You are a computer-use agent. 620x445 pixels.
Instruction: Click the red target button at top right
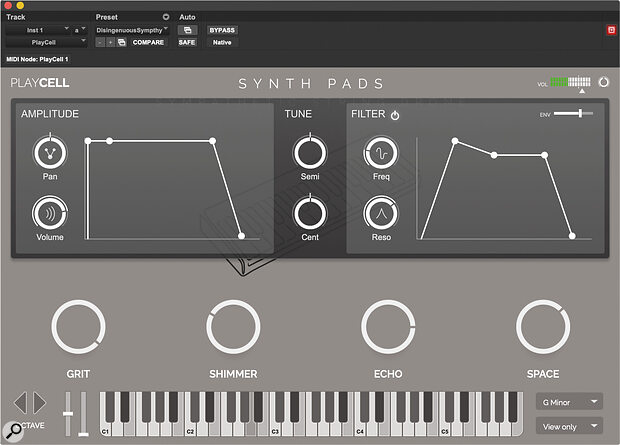point(611,30)
